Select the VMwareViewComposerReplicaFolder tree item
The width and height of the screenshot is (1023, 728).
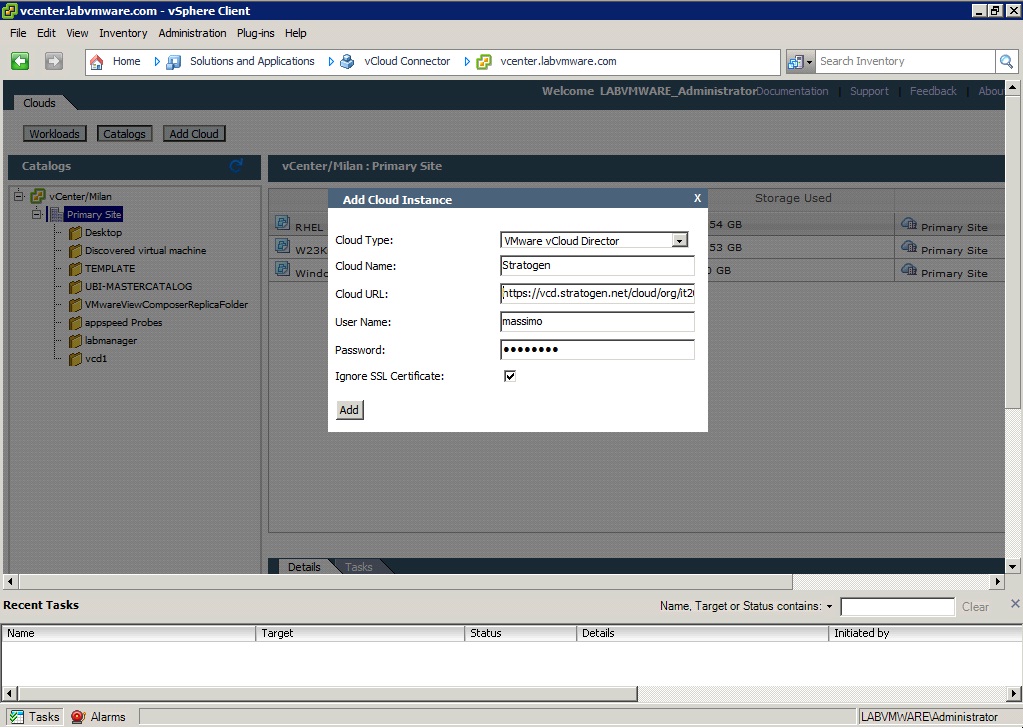point(166,305)
